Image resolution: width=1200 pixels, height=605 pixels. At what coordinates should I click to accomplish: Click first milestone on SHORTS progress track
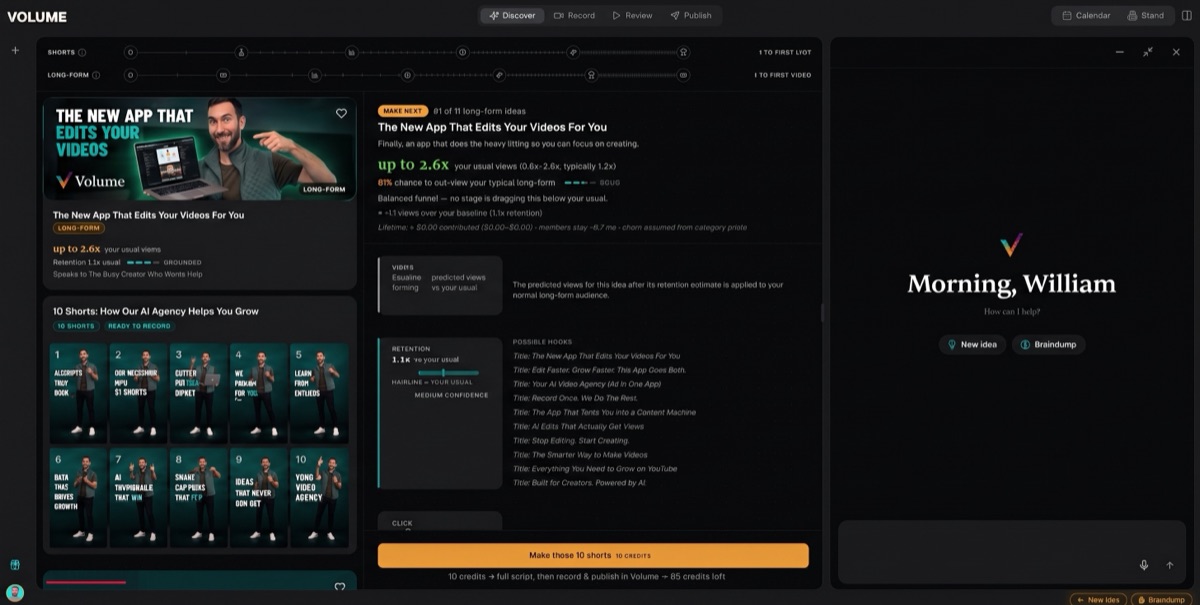[130, 52]
